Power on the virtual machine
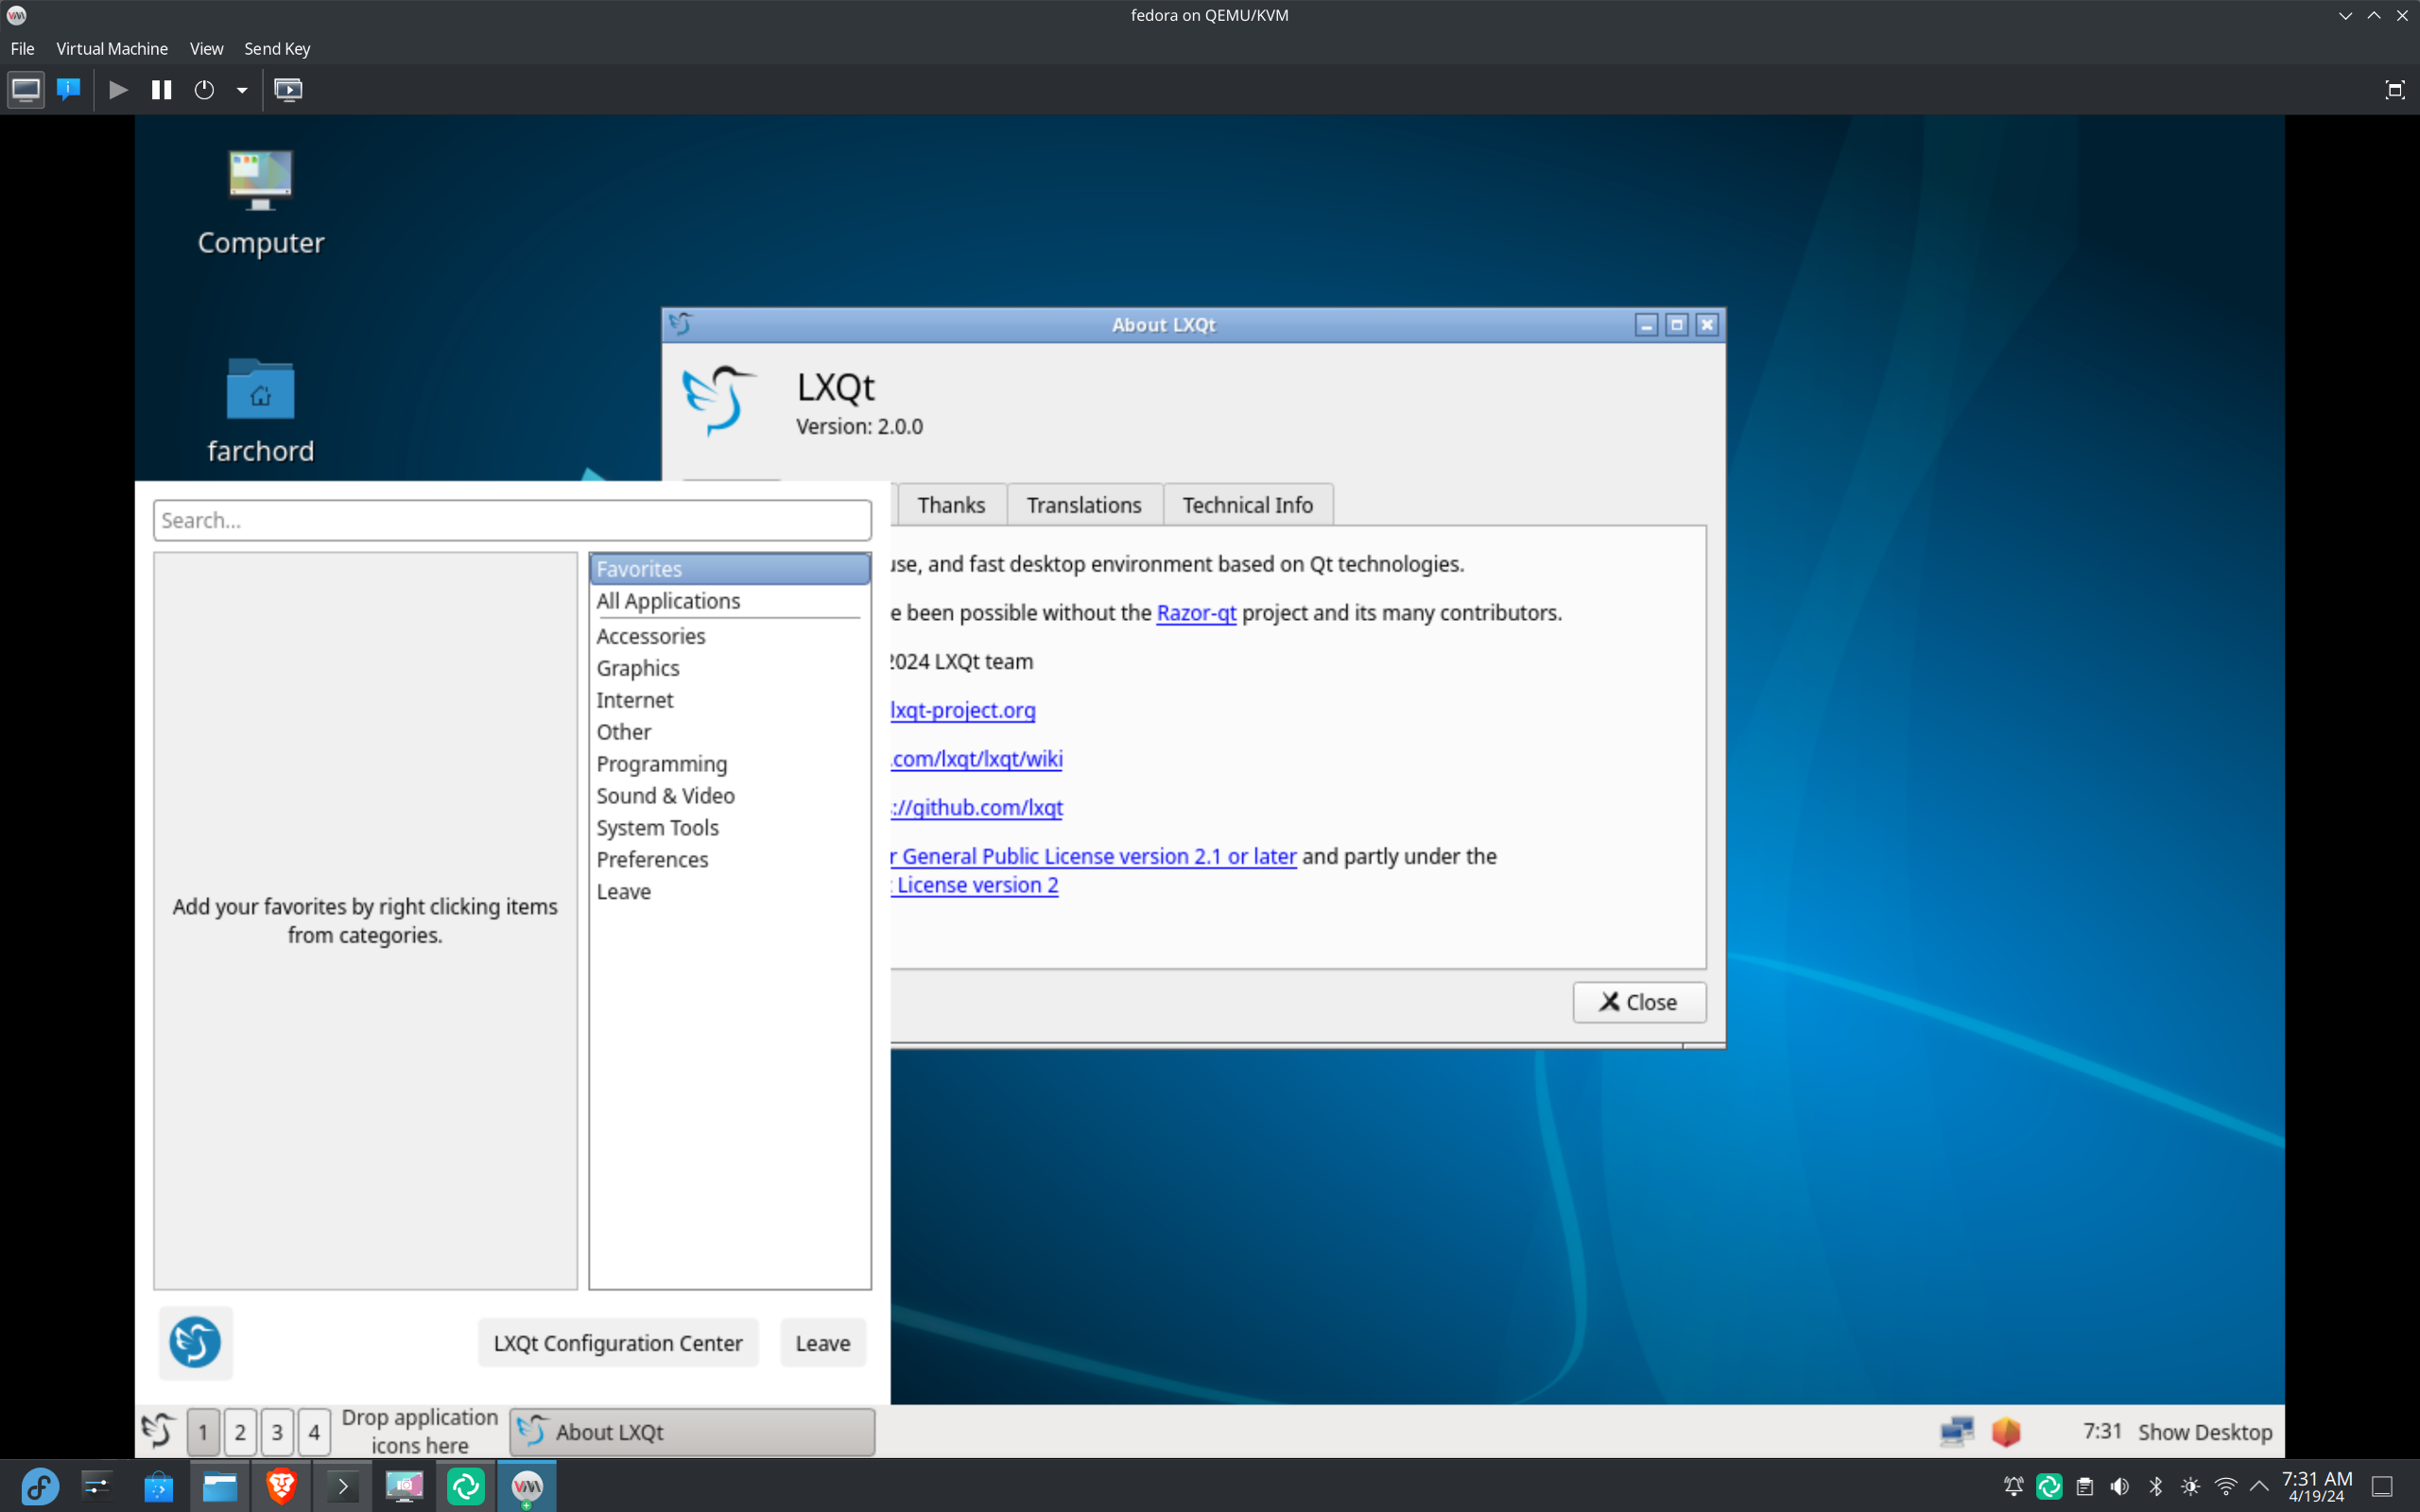This screenshot has height=1512, width=2420. [118, 90]
